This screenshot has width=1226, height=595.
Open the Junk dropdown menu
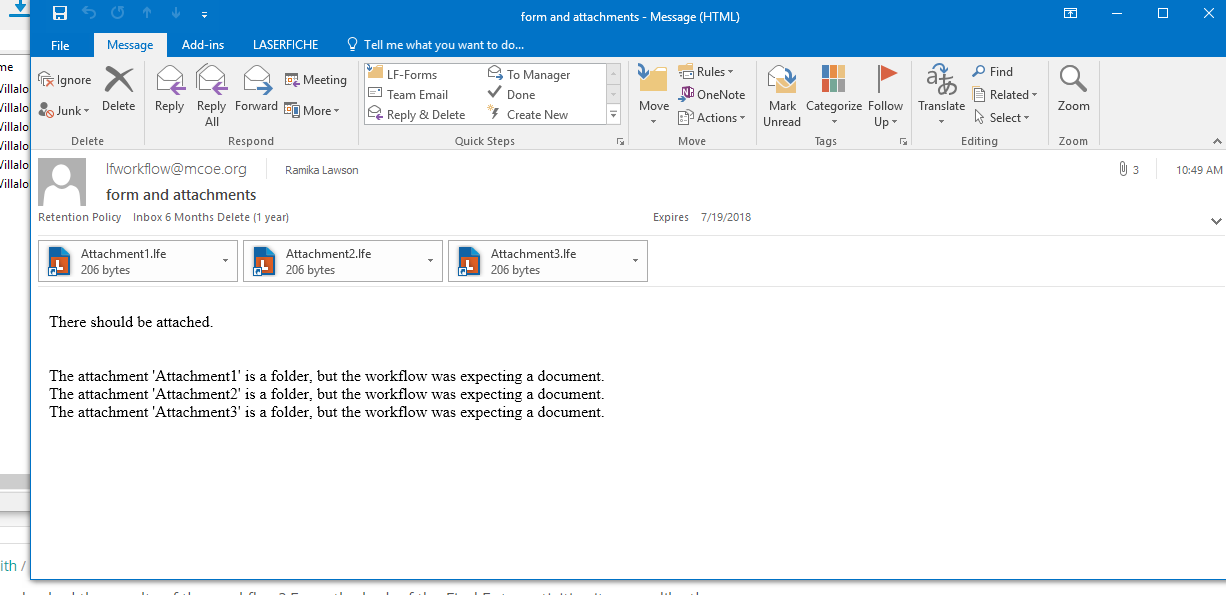coord(67,111)
